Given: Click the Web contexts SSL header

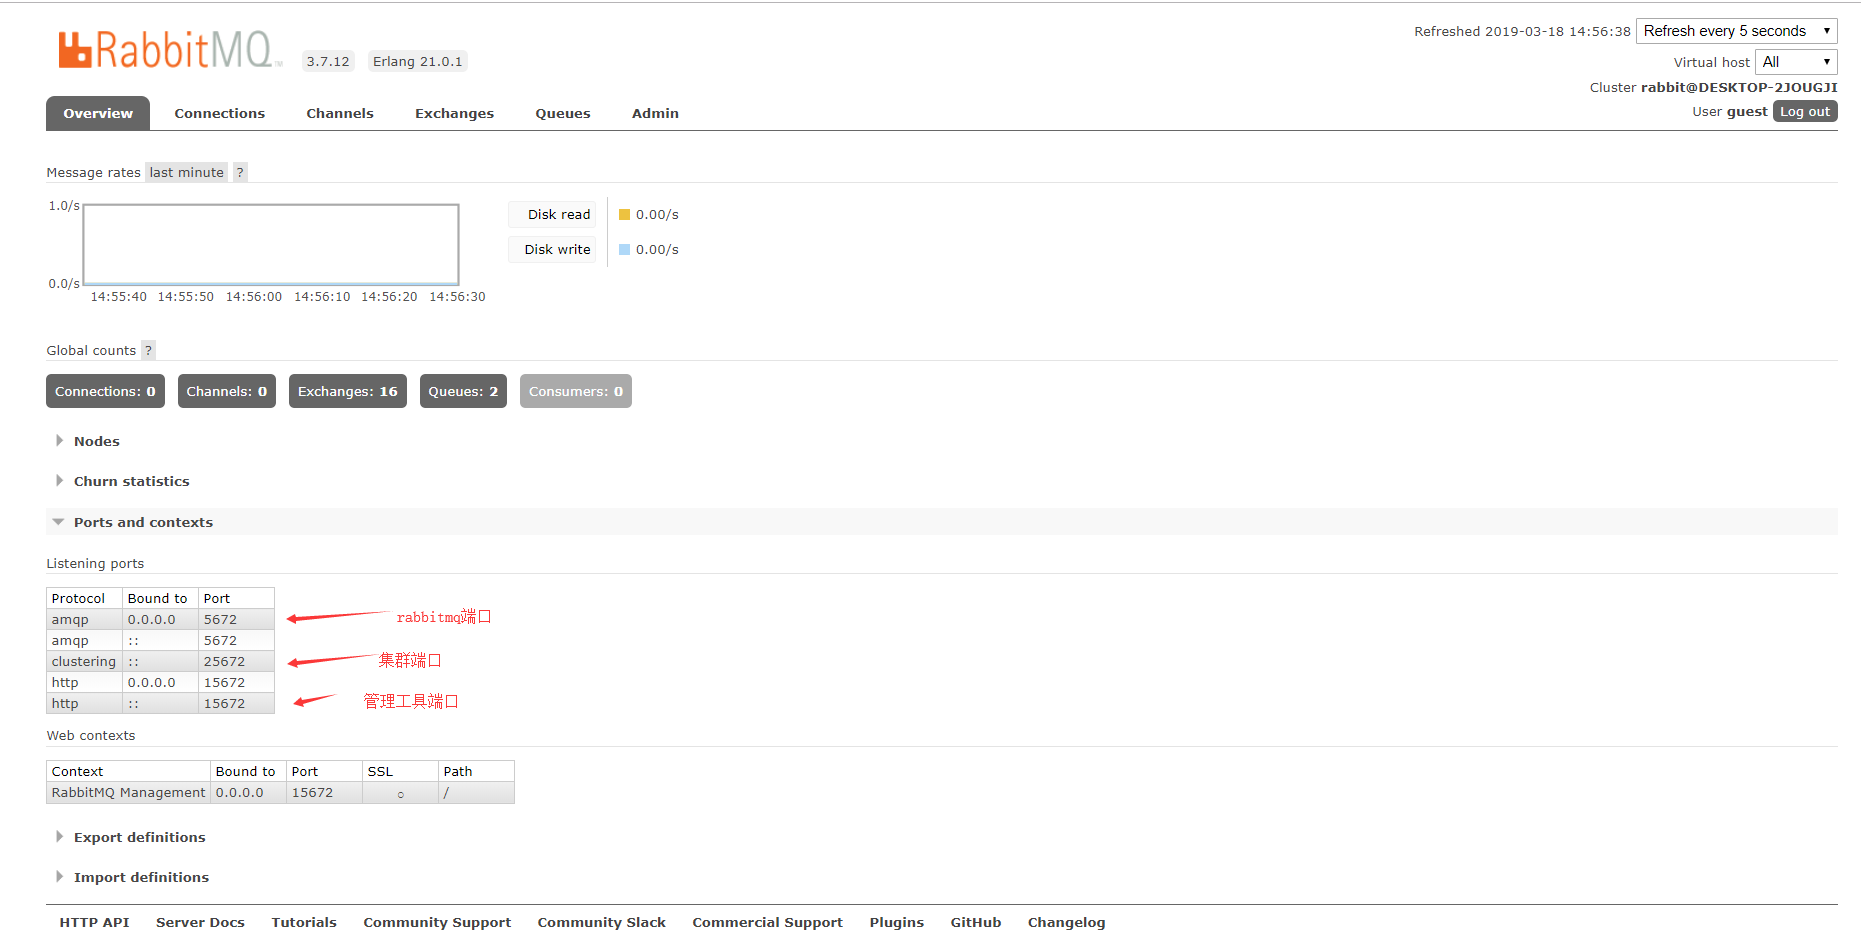Looking at the screenshot, I should 400,771.
